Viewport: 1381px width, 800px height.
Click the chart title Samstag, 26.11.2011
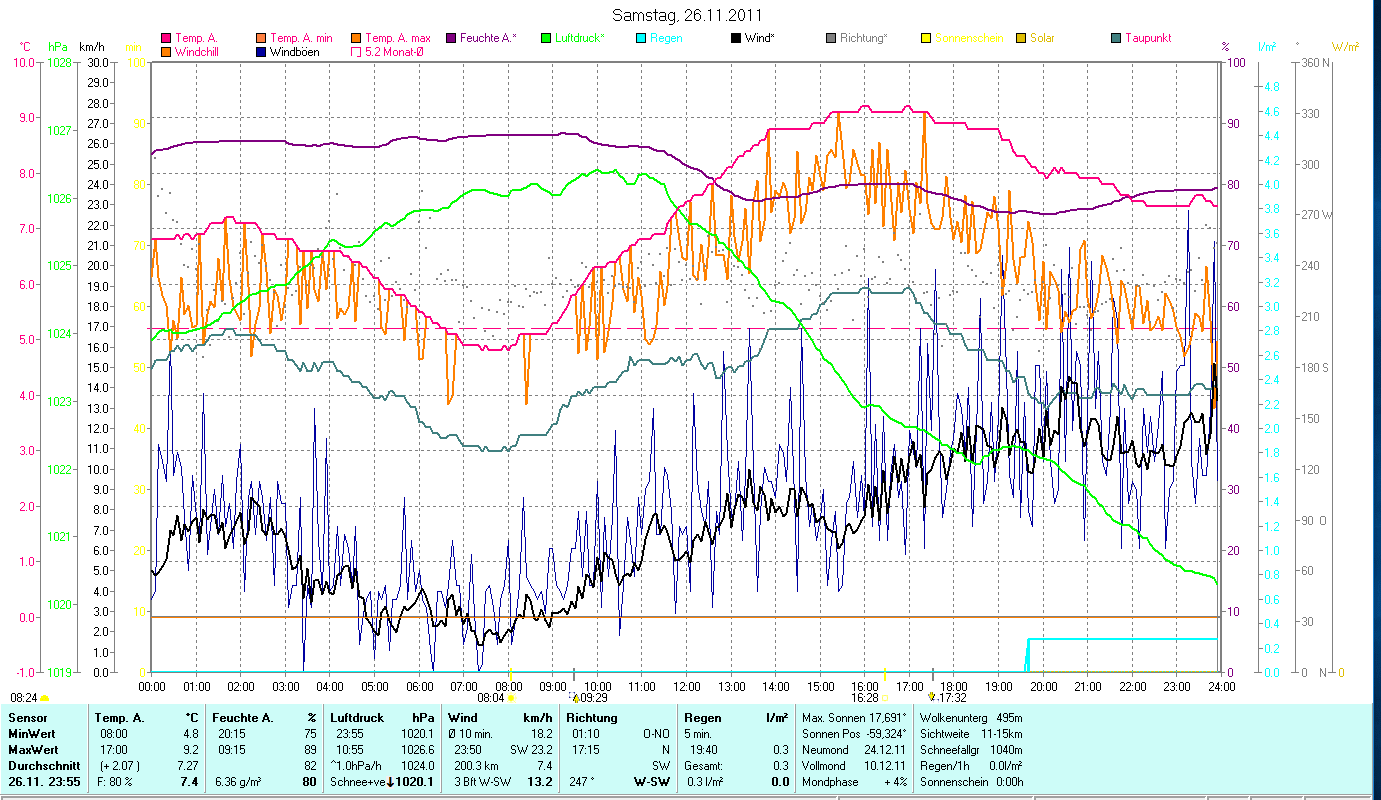(x=690, y=15)
